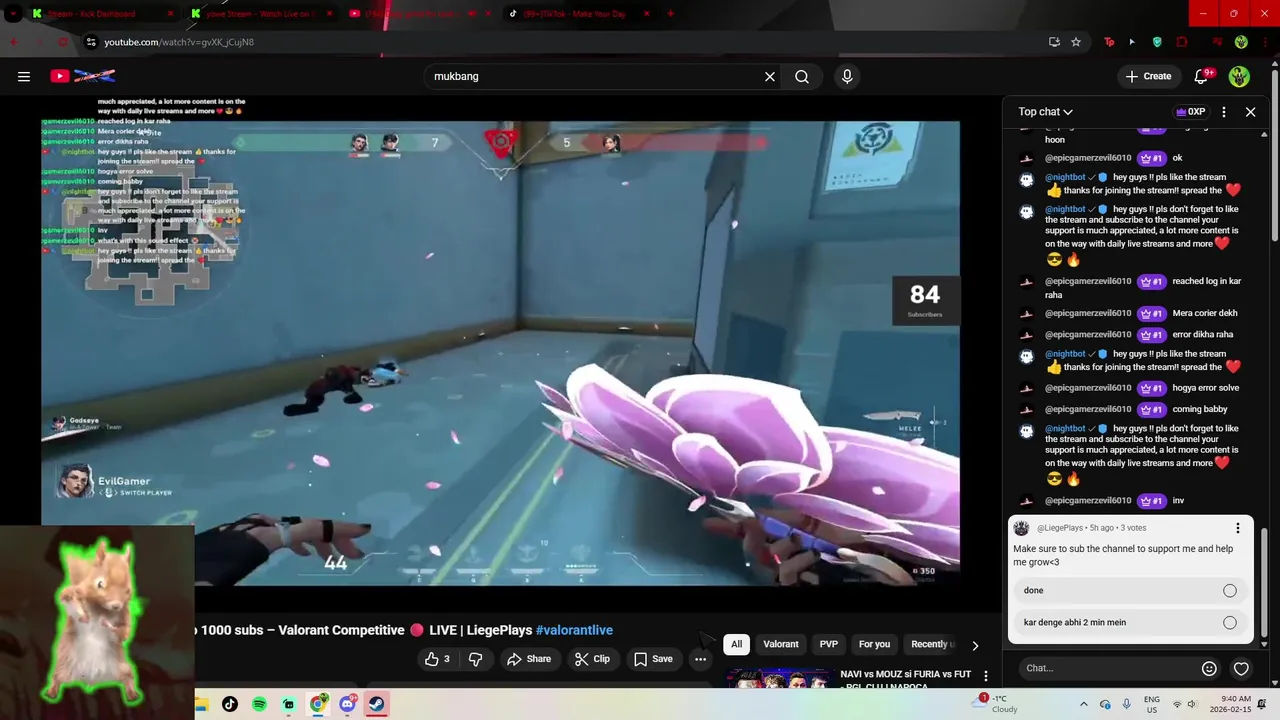Open the NAVI vs MOUZ video thumbnail
1280x720 pixels.
[x=780, y=679]
